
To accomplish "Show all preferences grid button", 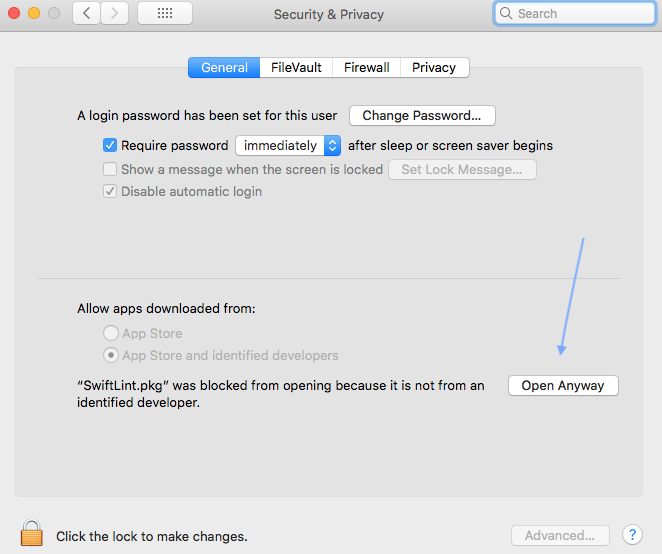I will point(165,14).
